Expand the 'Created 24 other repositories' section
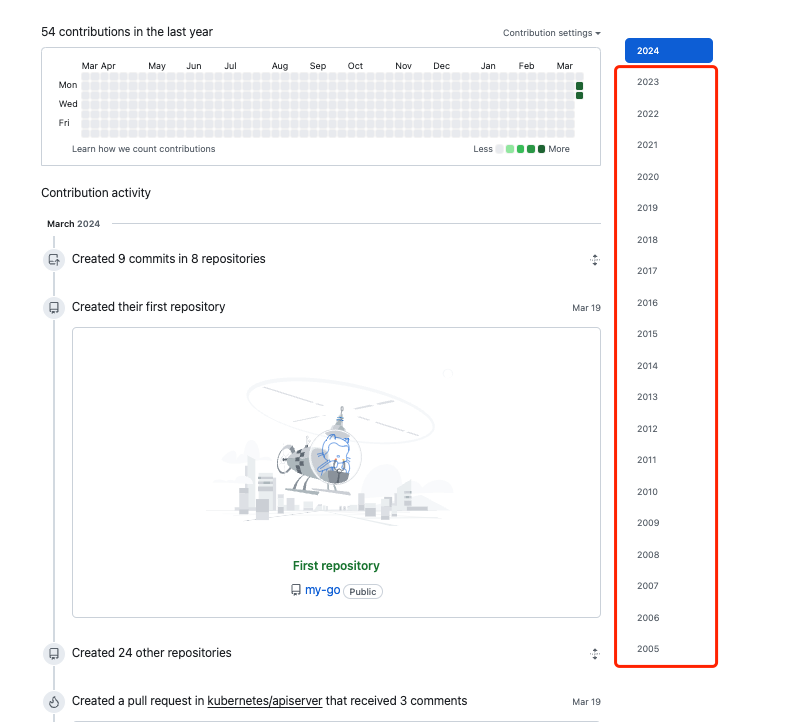 point(594,654)
